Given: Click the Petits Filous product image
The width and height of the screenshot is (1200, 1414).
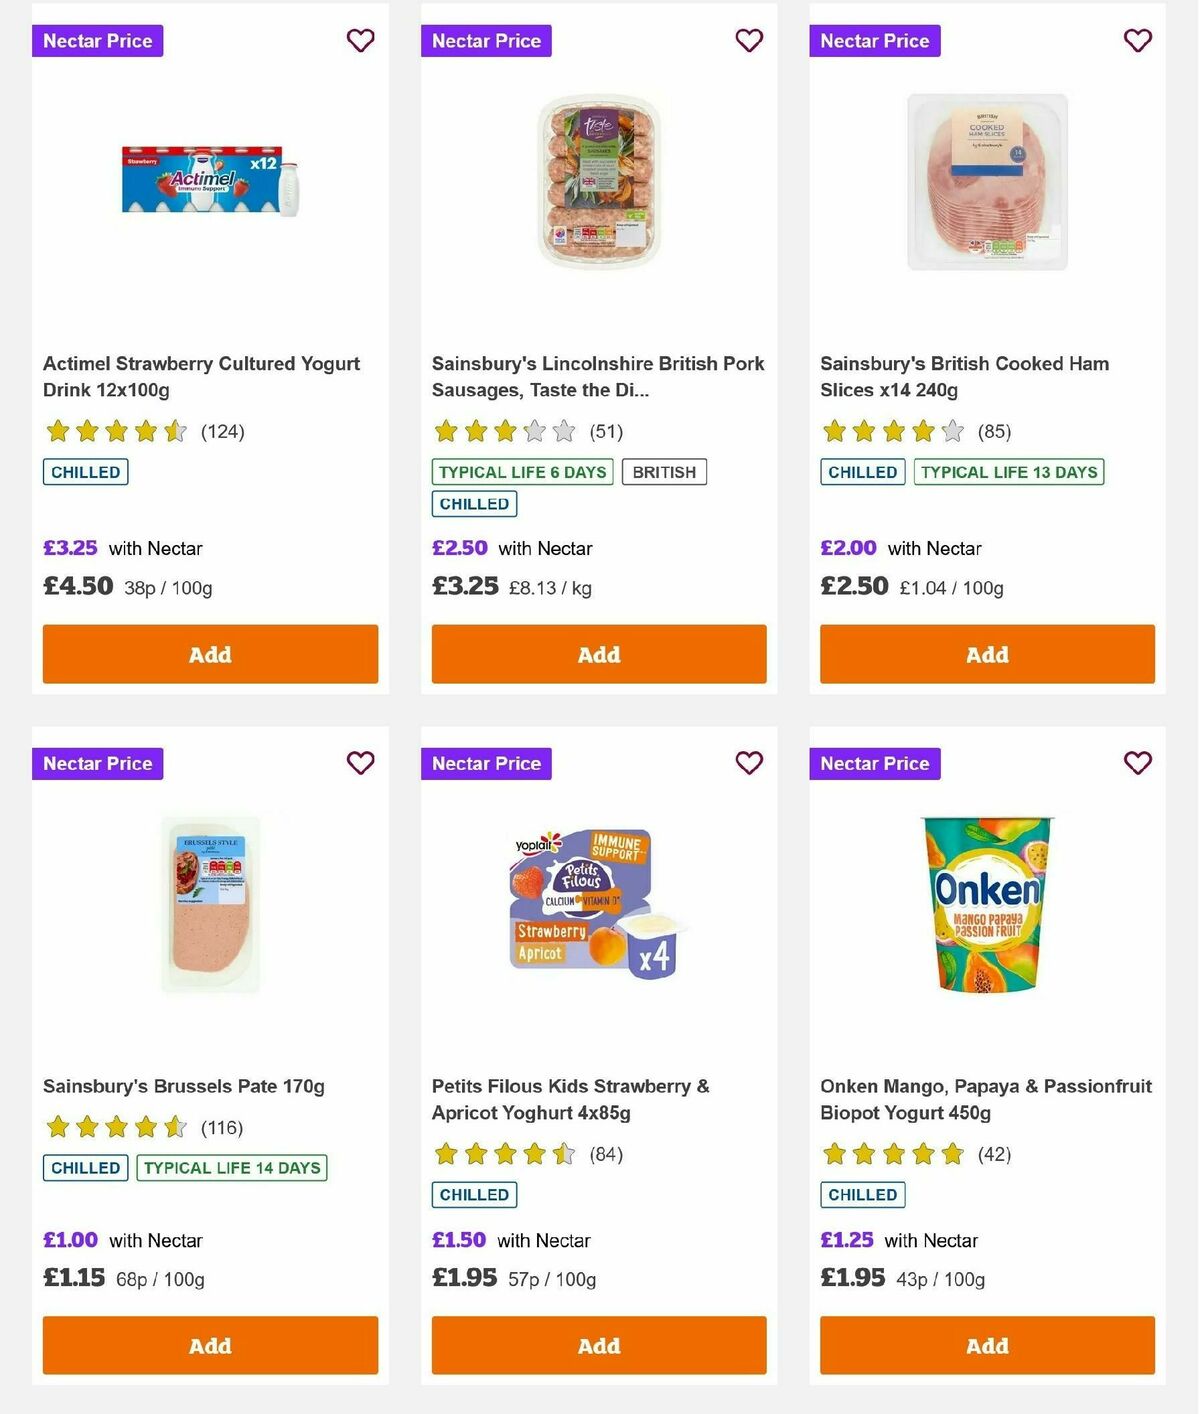Looking at the screenshot, I should pyautogui.click(x=598, y=902).
